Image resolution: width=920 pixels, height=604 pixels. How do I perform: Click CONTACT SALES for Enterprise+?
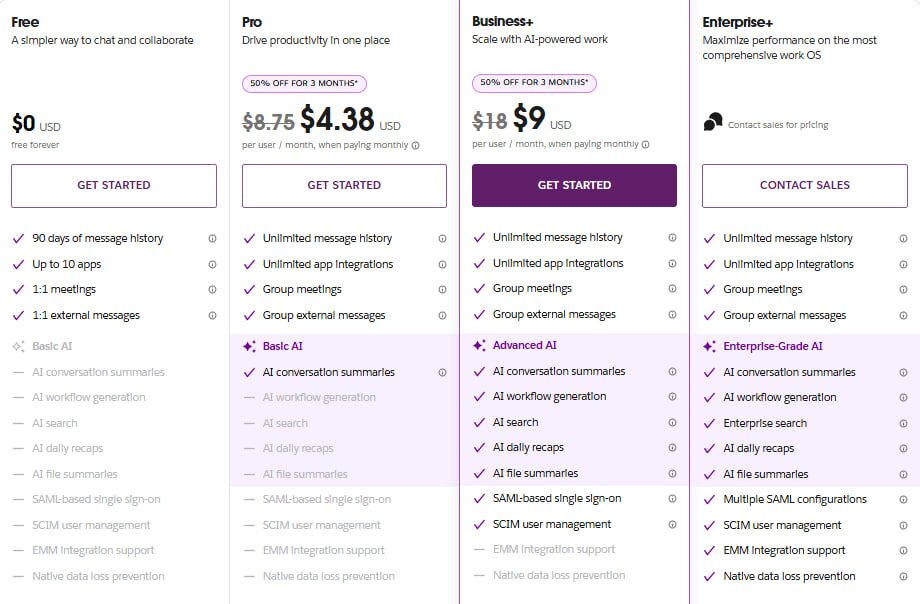(804, 186)
